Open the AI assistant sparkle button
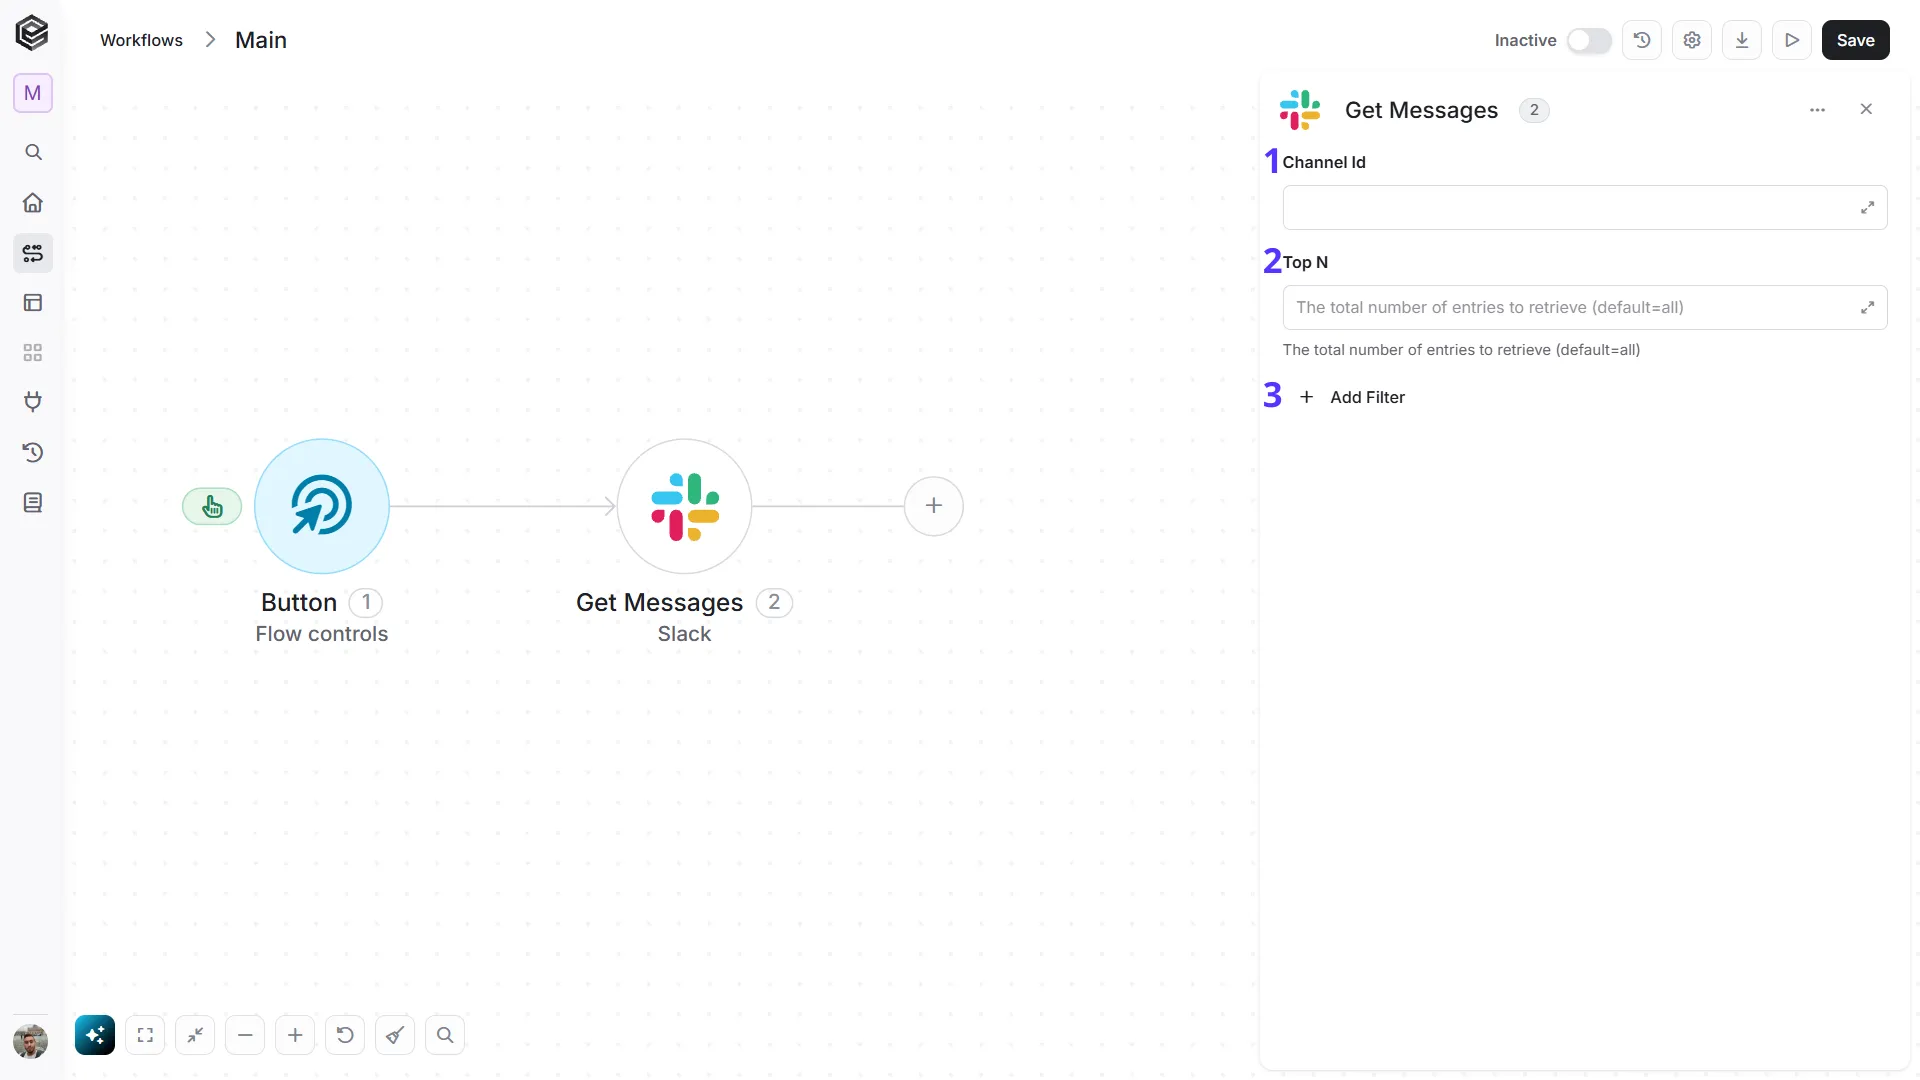This screenshot has width=1920, height=1080. tap(95, 1035)
